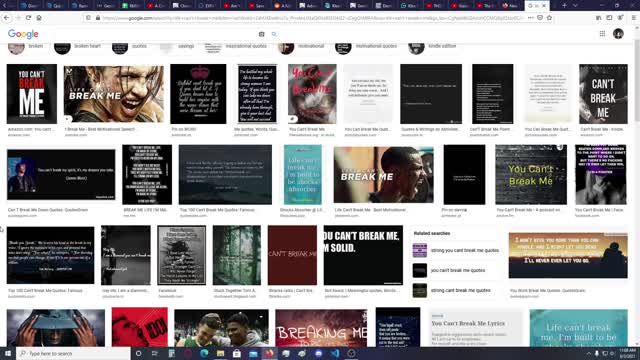
Task: Open the Google account avatar
Action: click(618, 34)
